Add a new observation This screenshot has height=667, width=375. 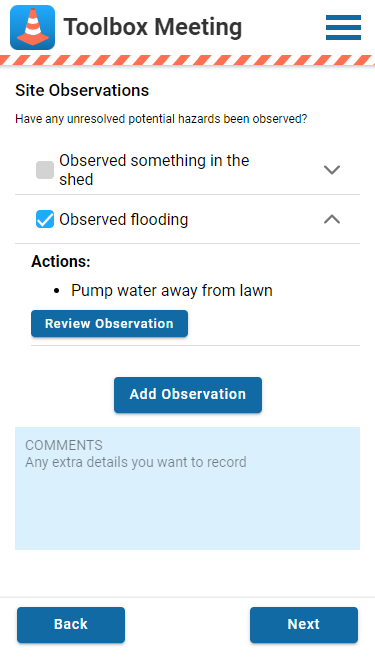(188, 394)
